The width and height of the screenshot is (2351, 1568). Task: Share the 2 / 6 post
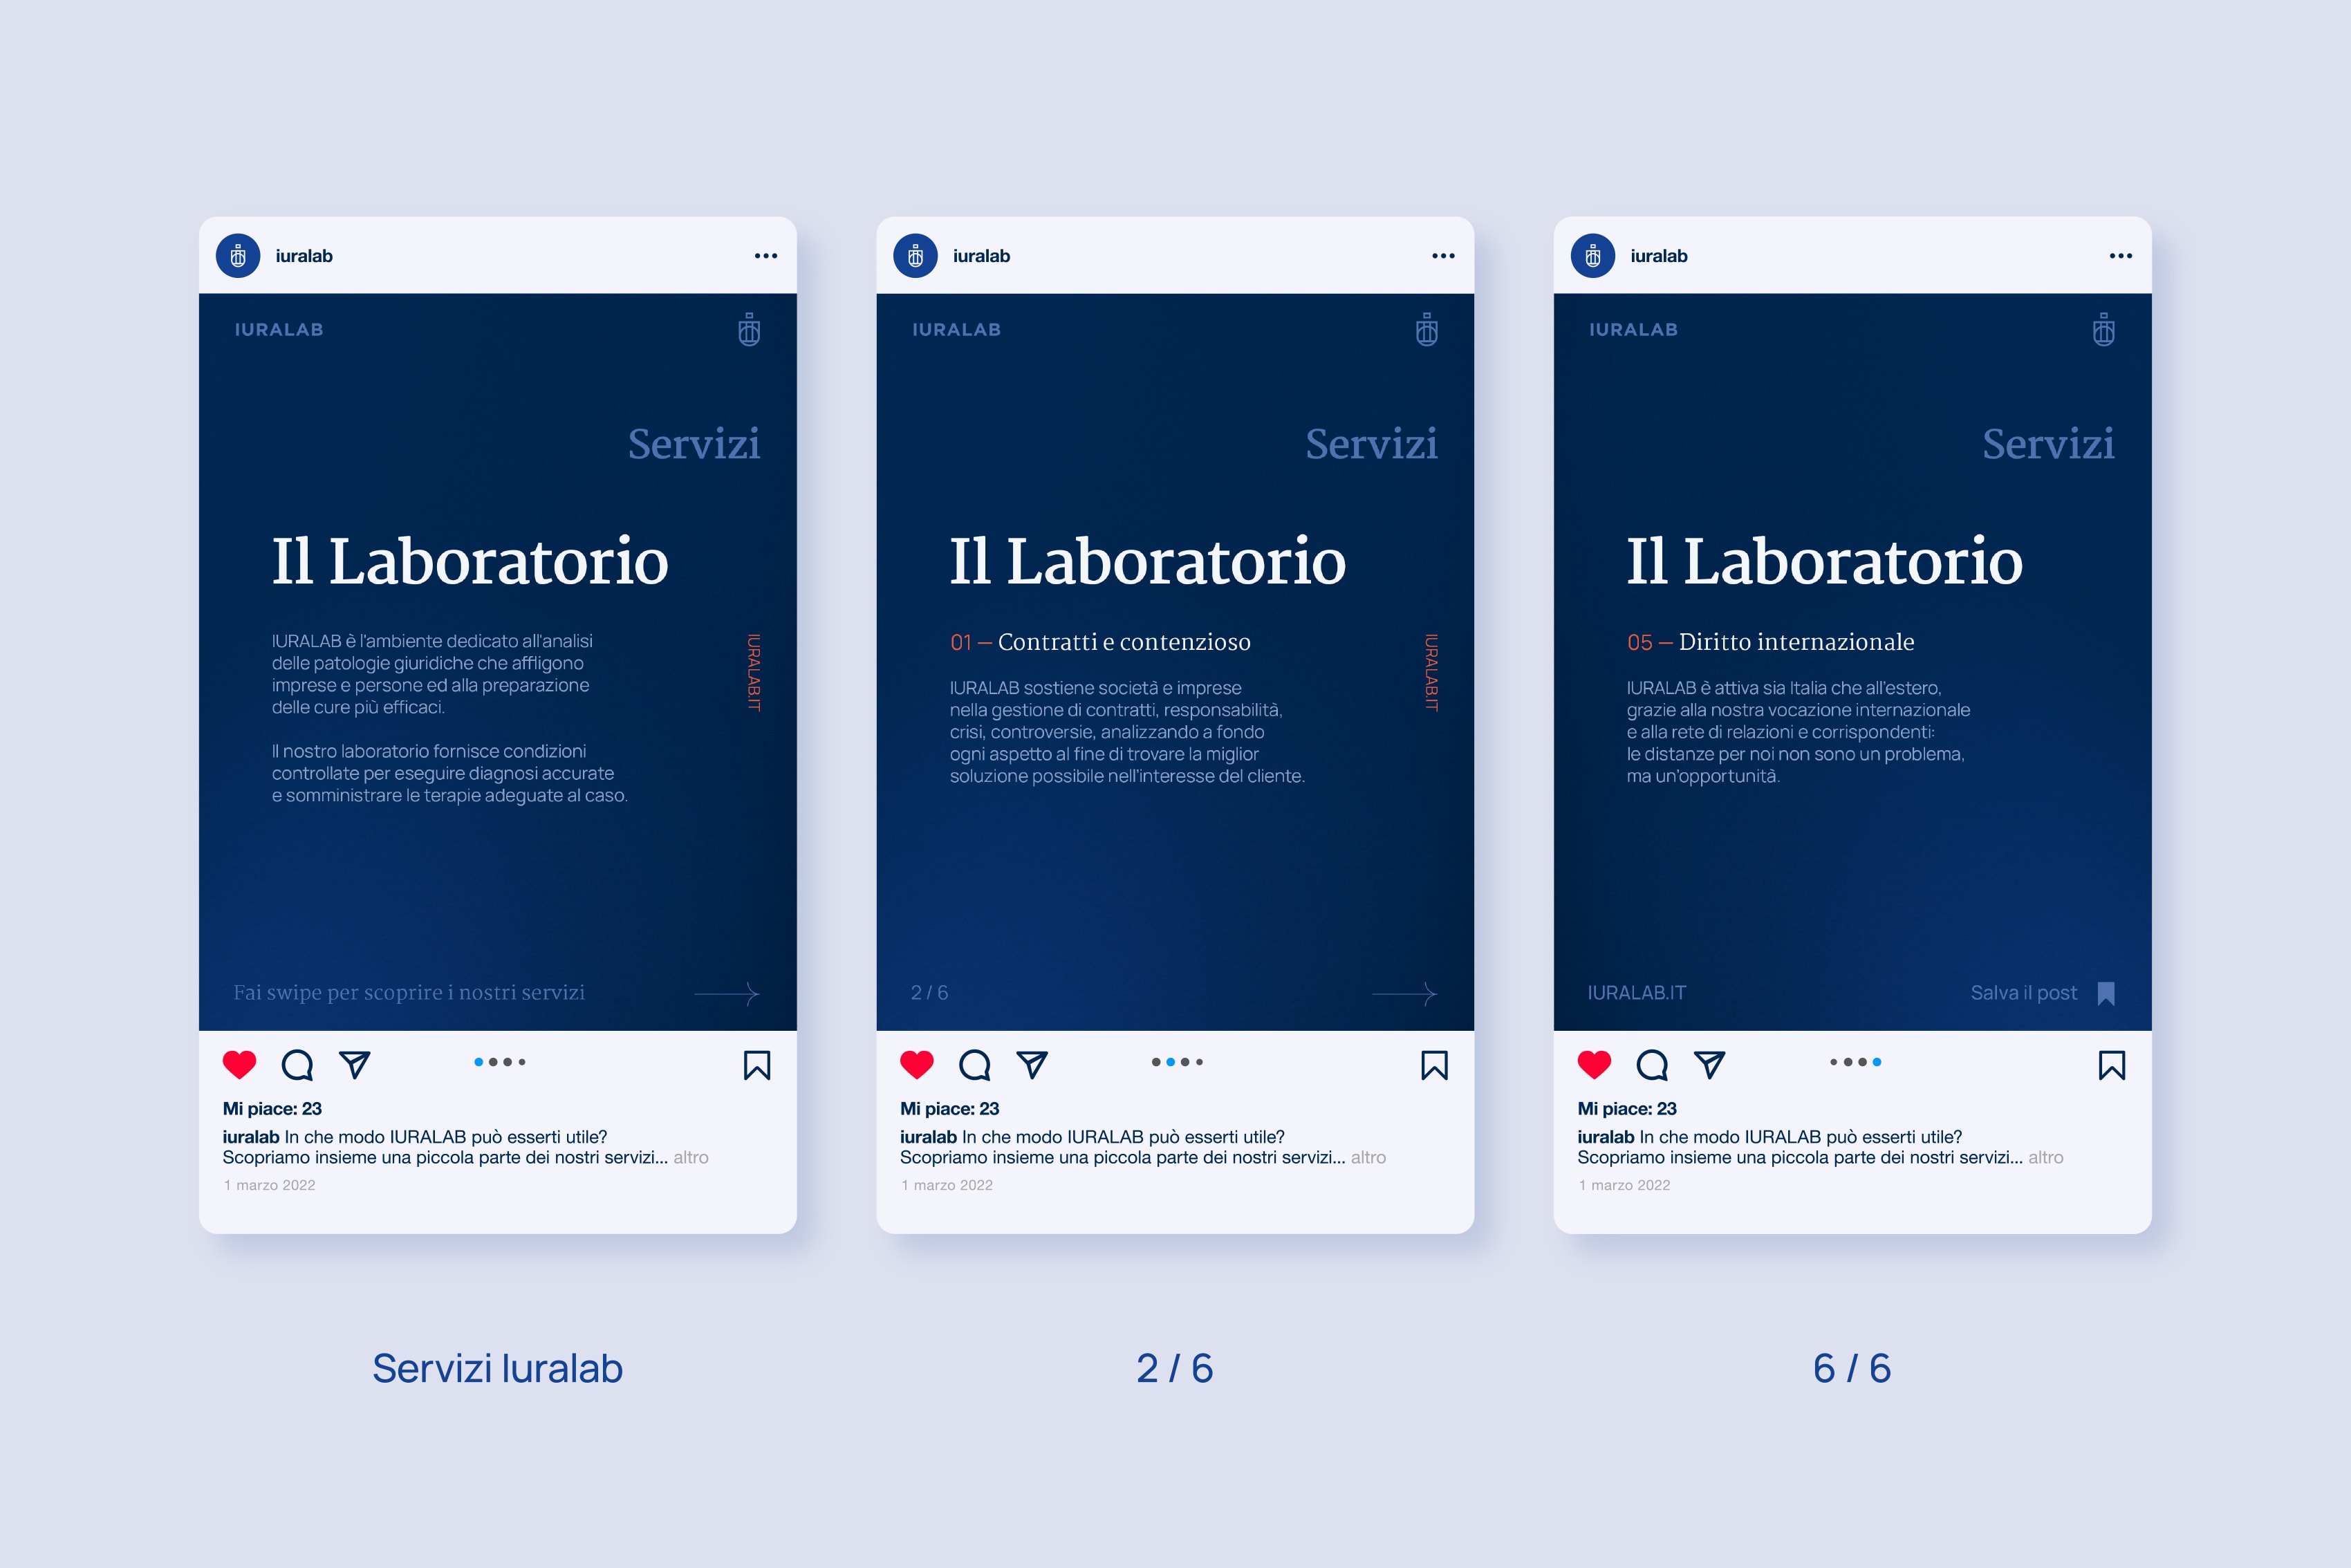click(1032, 1065)
